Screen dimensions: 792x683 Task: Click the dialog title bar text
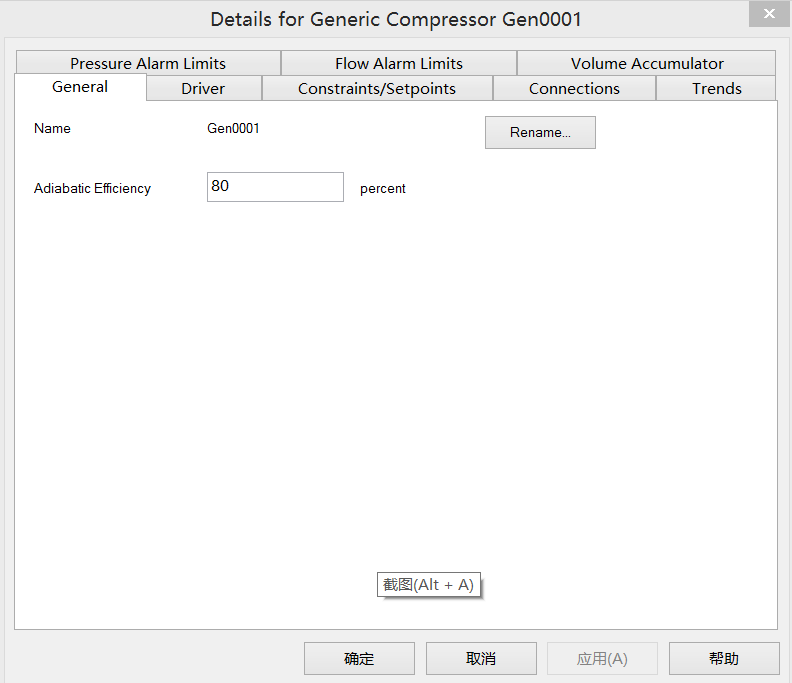point(396,19)
